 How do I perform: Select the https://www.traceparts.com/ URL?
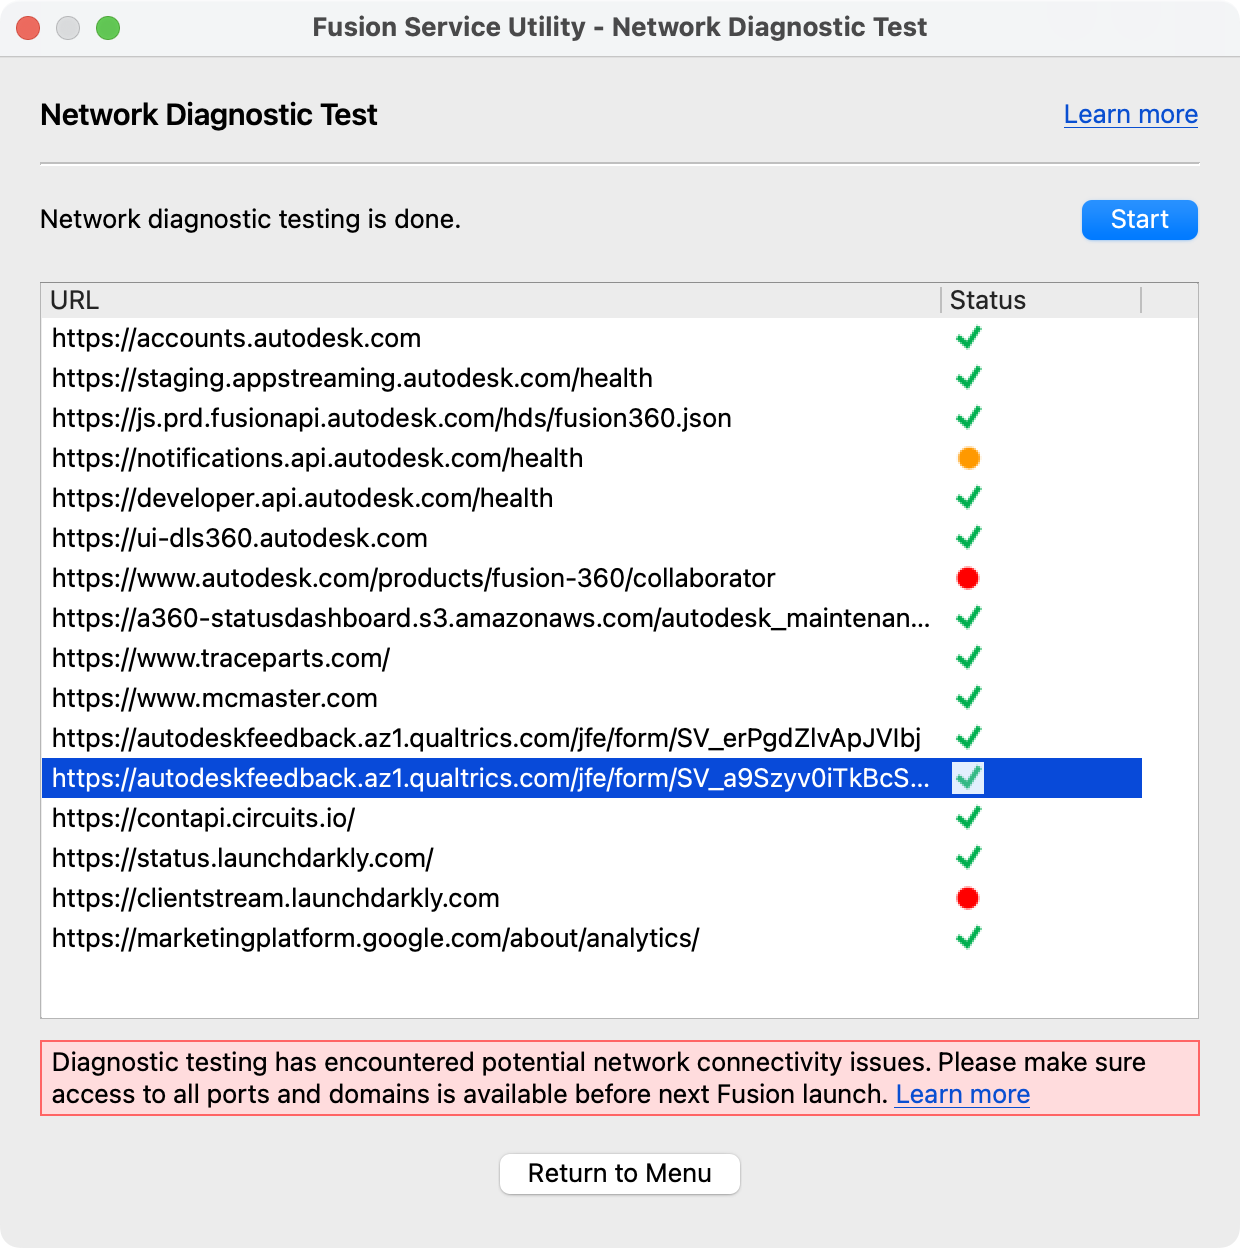click(221, 659)
